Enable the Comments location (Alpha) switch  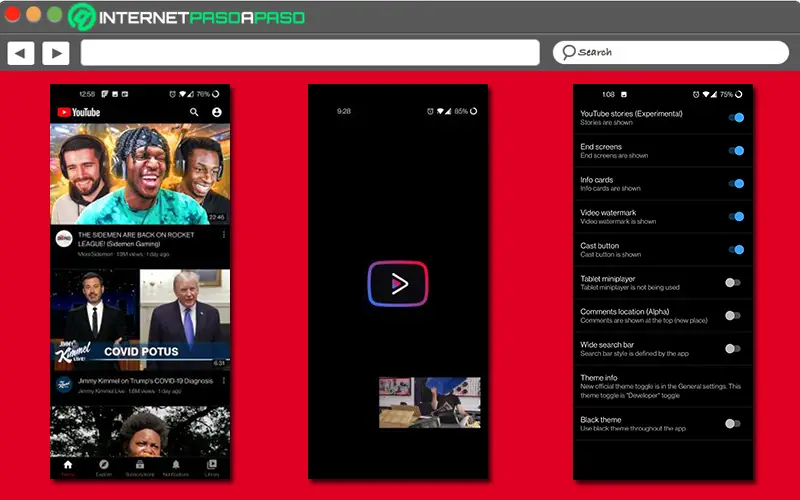(x=733, y=316)
